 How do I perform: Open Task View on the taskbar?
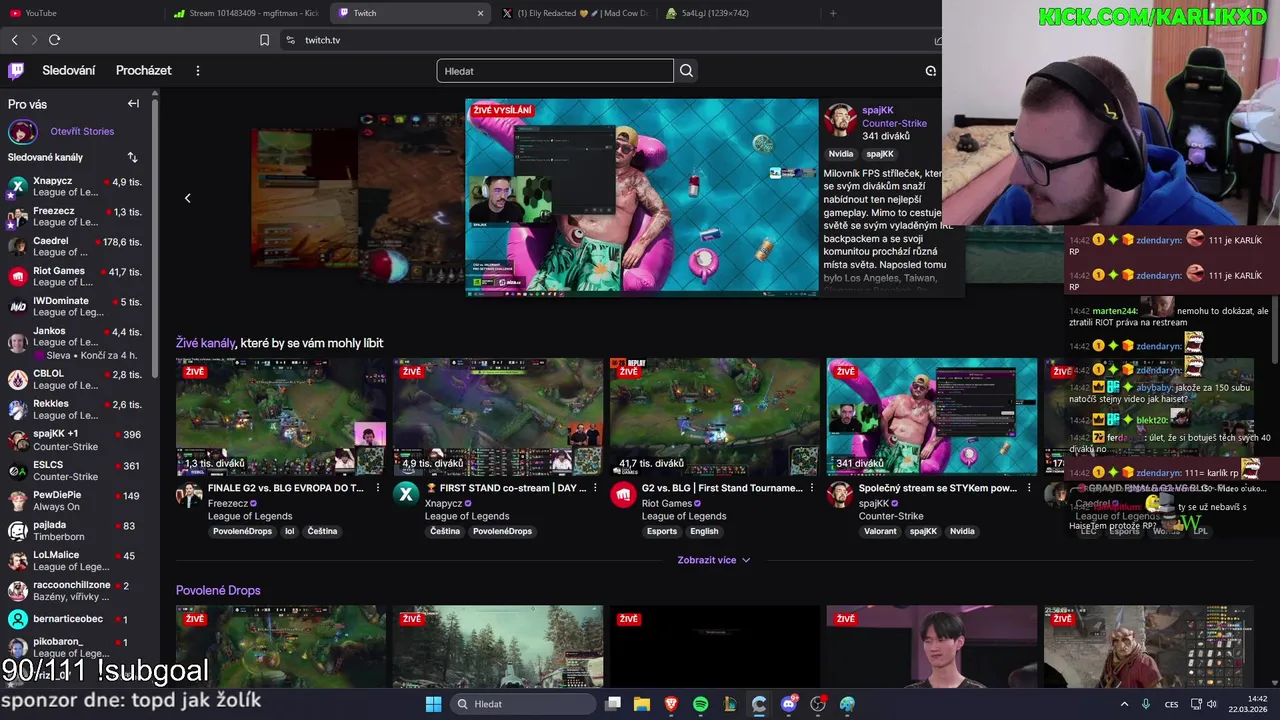613,704
